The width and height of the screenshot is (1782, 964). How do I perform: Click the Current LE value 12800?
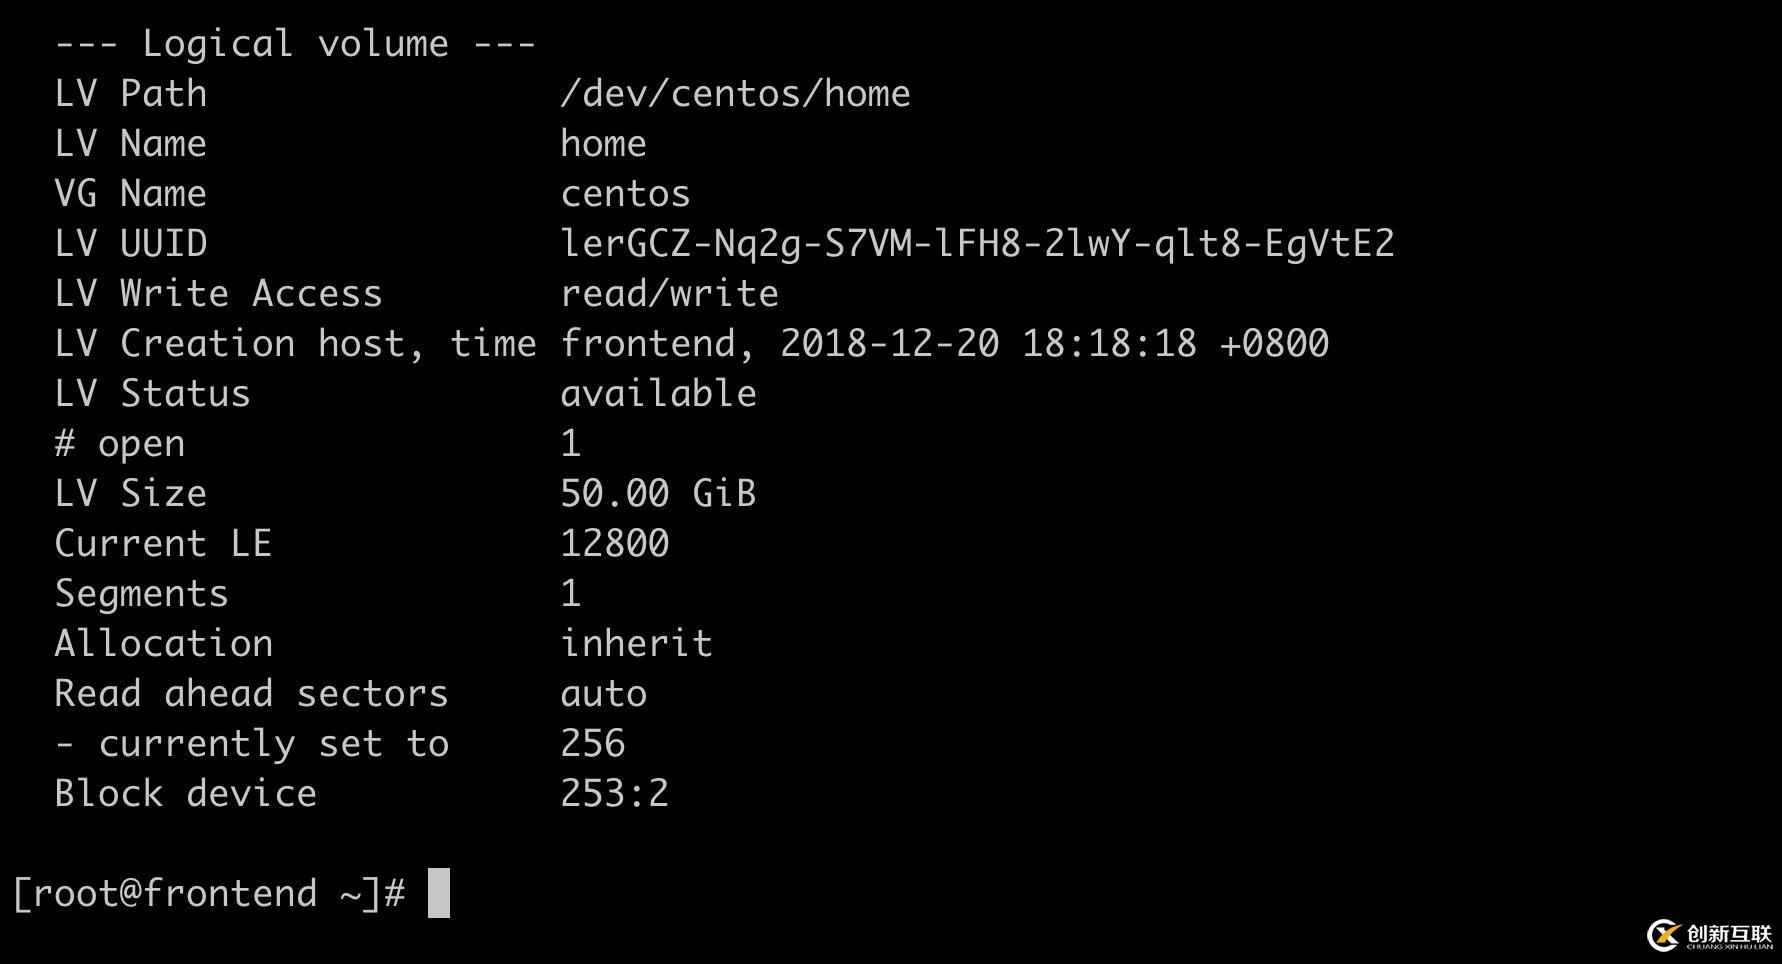pos(614,544)
